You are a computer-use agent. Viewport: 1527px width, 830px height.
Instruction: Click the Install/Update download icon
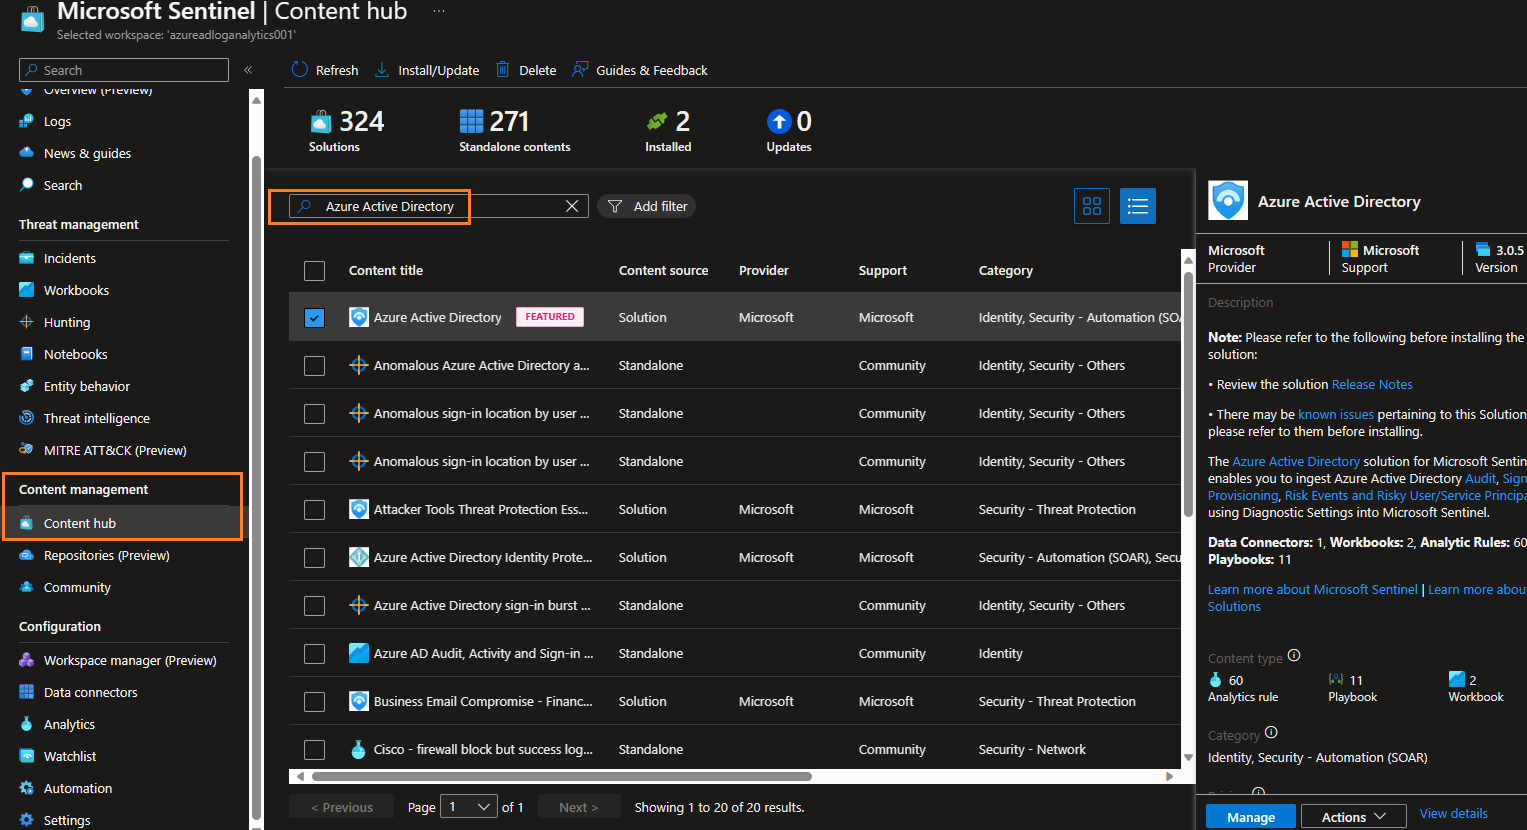point(382,70)
